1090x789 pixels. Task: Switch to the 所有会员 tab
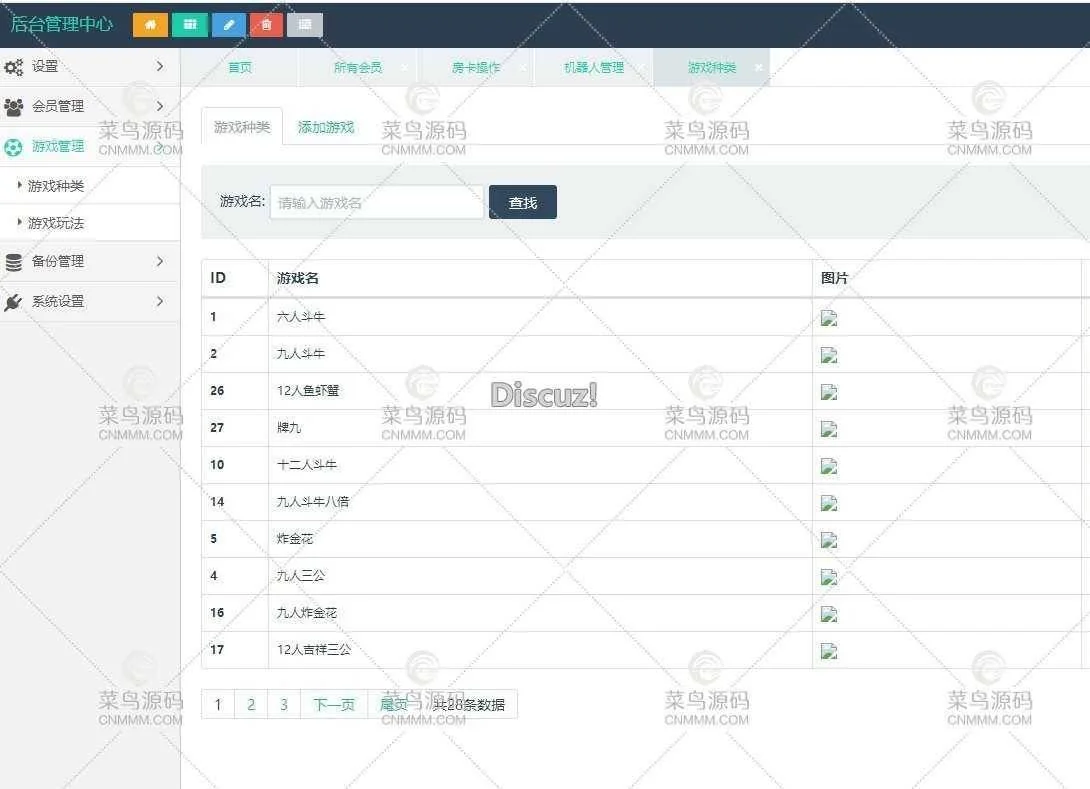click(x=357, y=68)
